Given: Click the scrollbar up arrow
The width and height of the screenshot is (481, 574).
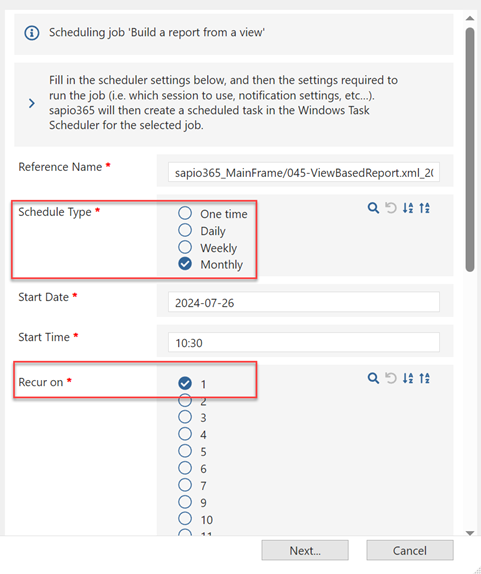Looking at the screenshot, I should click(470, 18).
